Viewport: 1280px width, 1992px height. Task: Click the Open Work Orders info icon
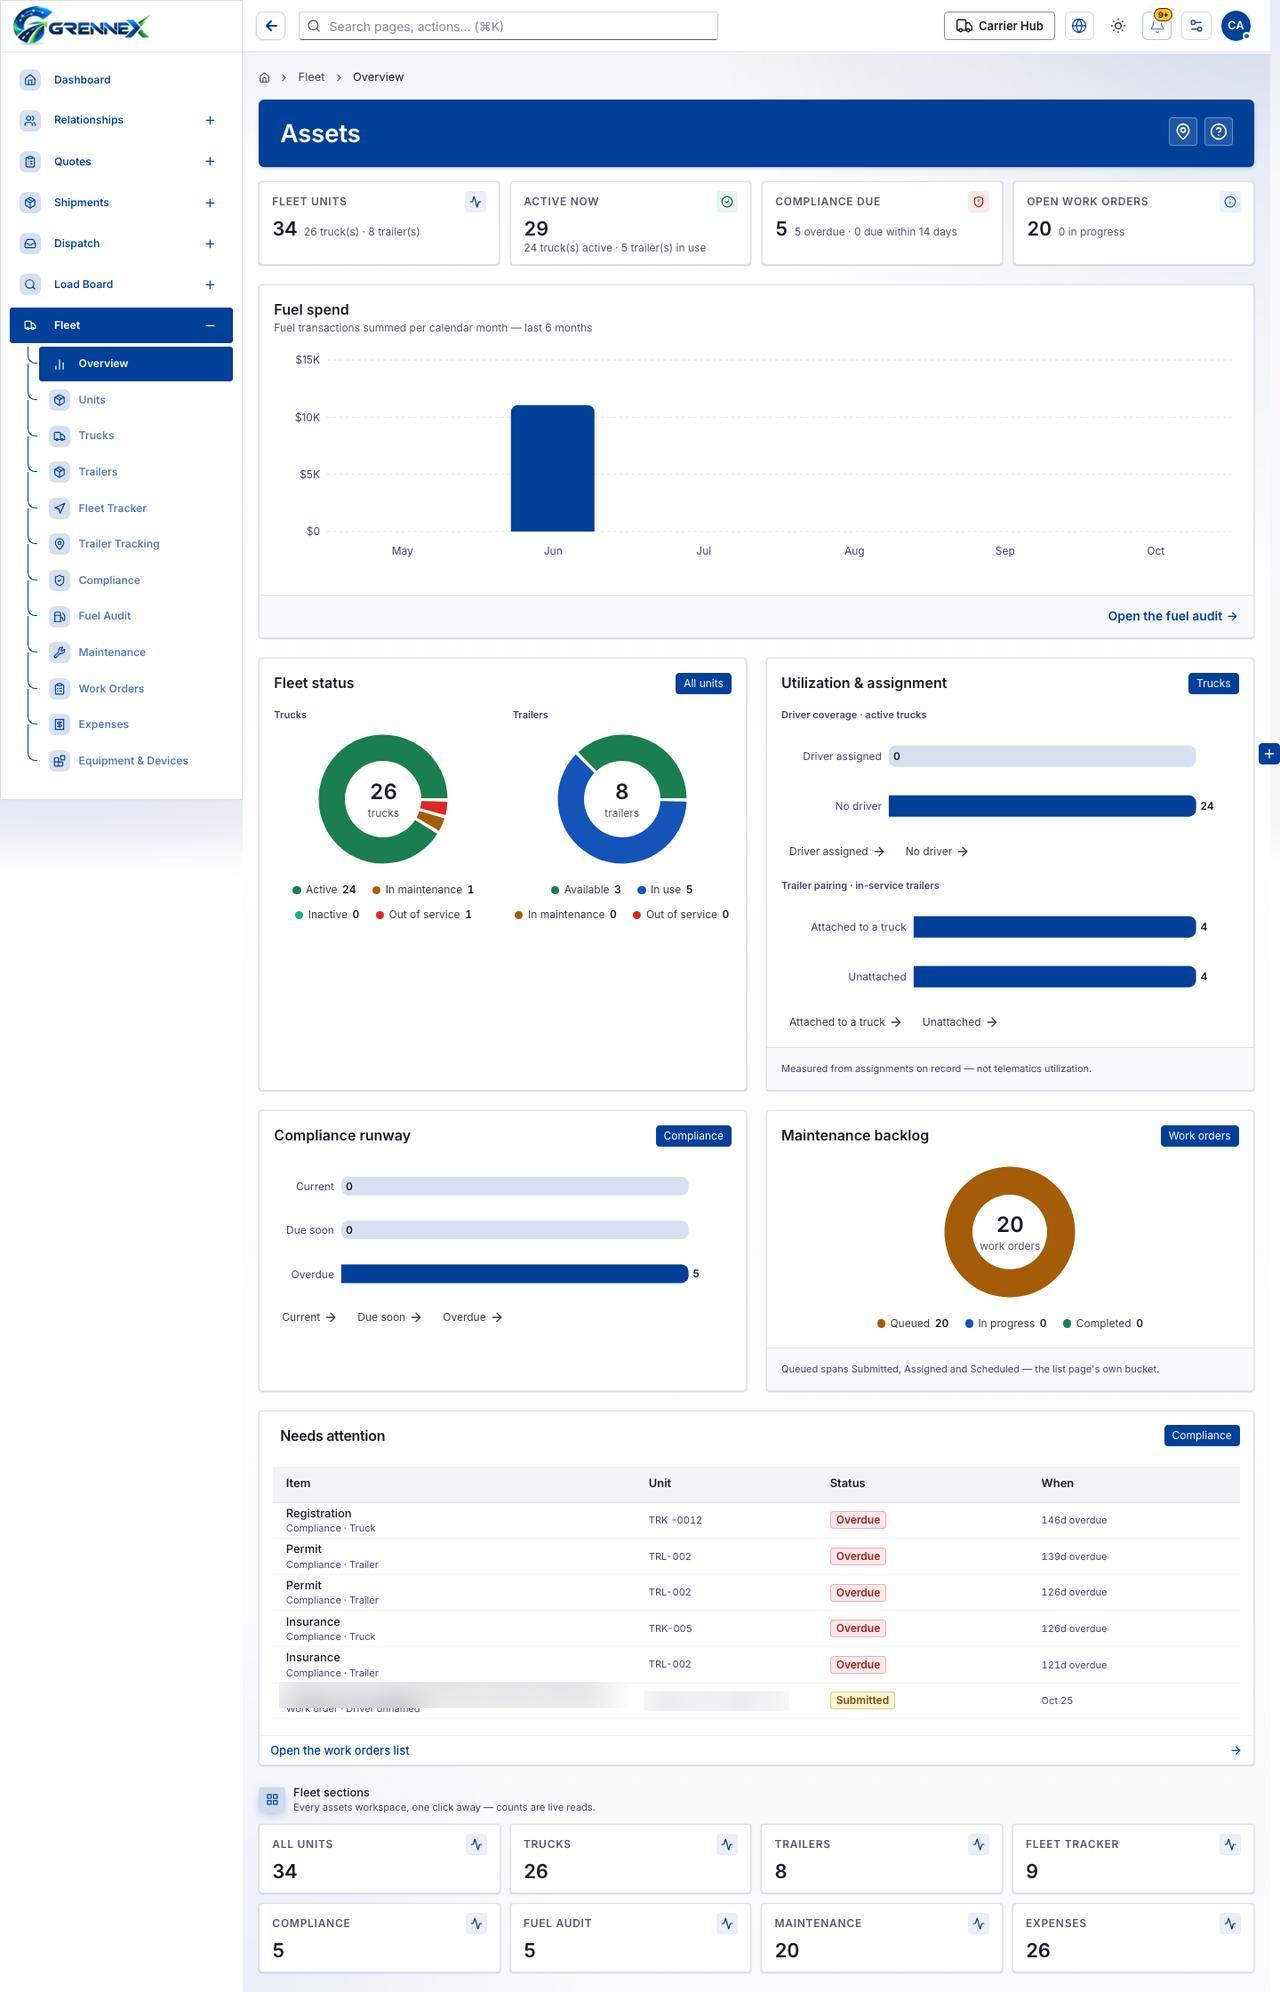pos(1230,202)
